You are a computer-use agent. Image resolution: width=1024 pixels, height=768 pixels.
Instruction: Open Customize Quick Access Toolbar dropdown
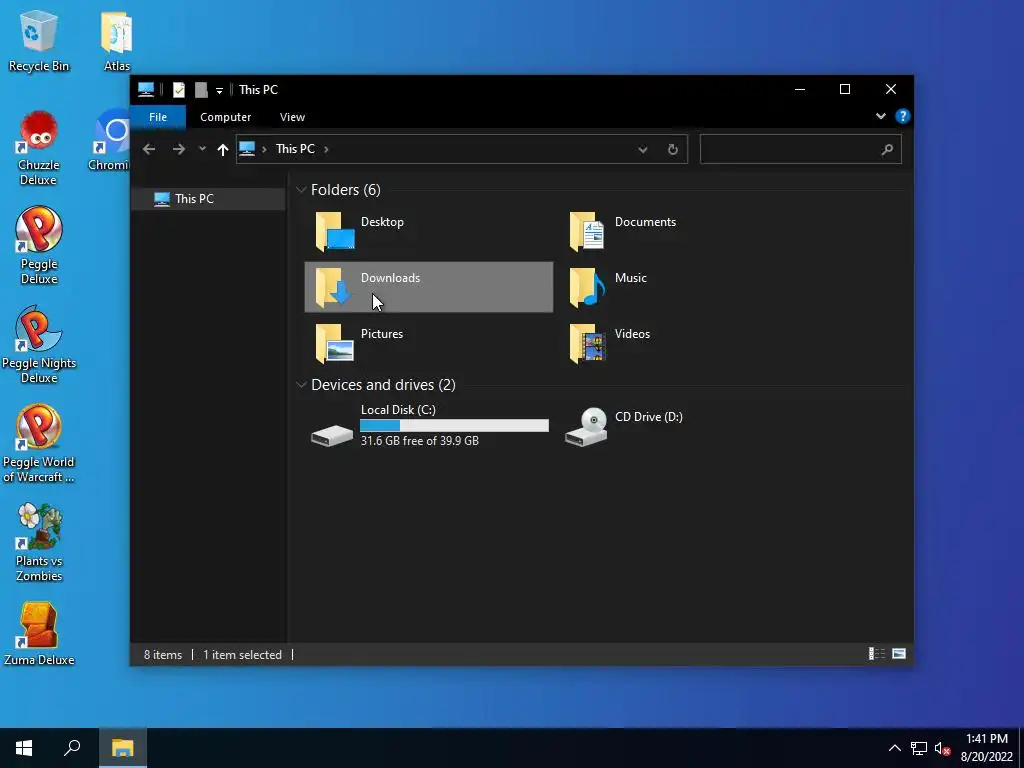pos(219,90)
